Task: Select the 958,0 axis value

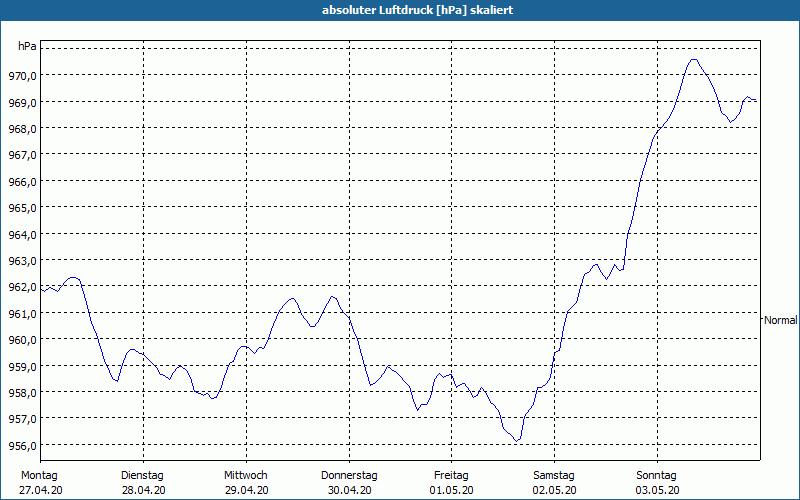Action: pyautogui.click(x=22, y=393)
